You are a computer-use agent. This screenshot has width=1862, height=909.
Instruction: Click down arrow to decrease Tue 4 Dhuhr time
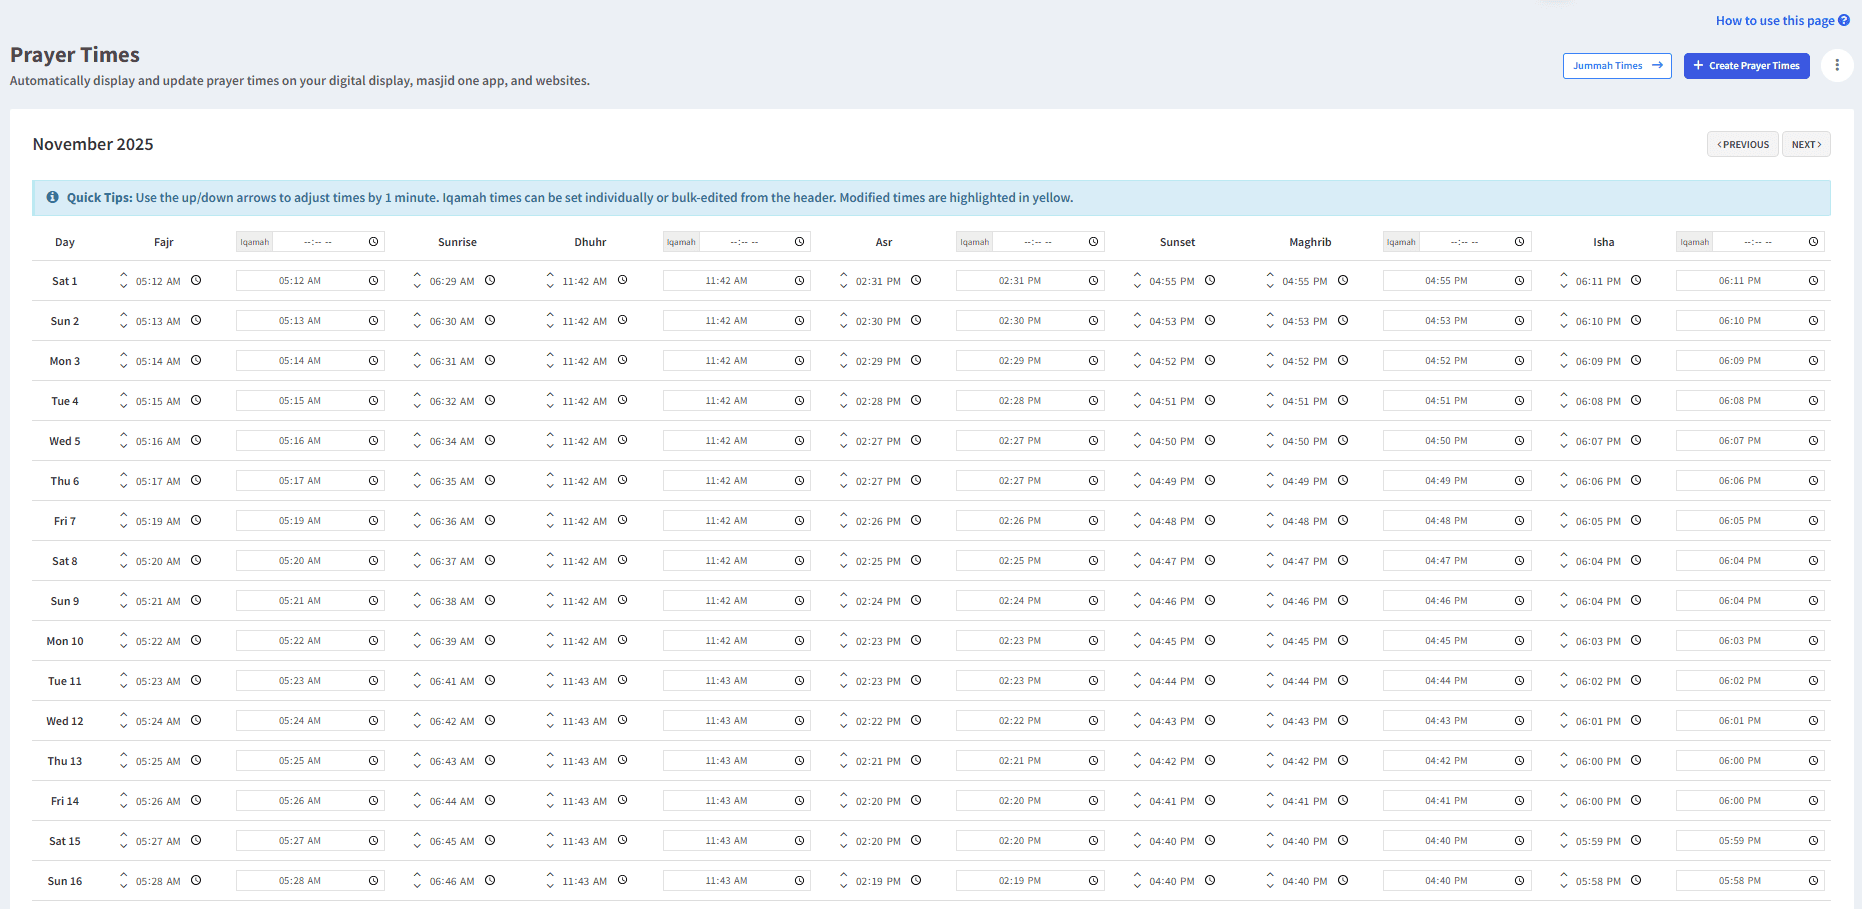pos(550,406)
